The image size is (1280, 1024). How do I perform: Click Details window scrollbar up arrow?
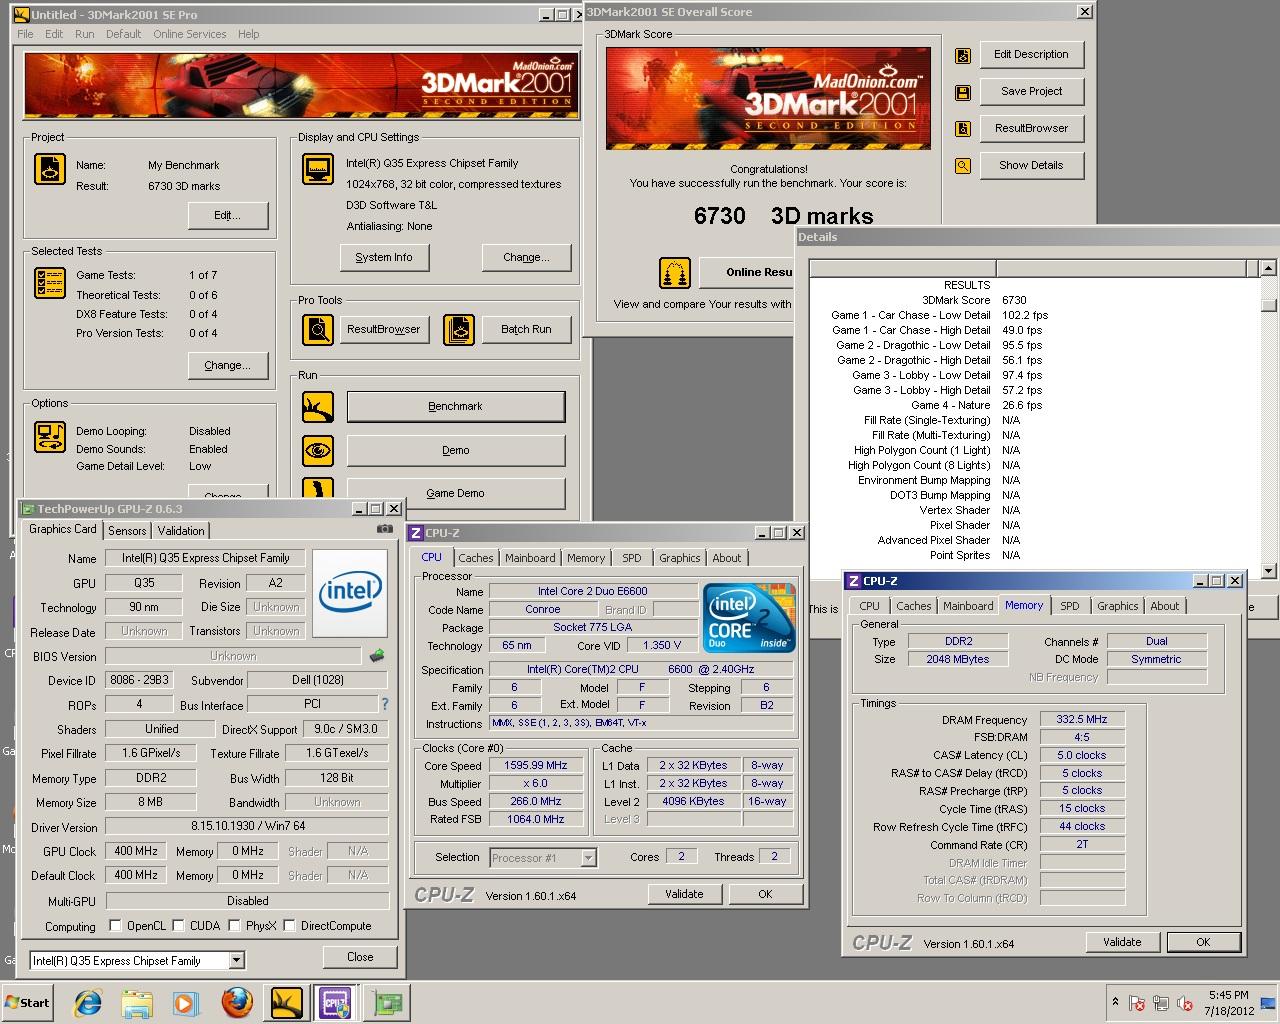click(1269, 268)
